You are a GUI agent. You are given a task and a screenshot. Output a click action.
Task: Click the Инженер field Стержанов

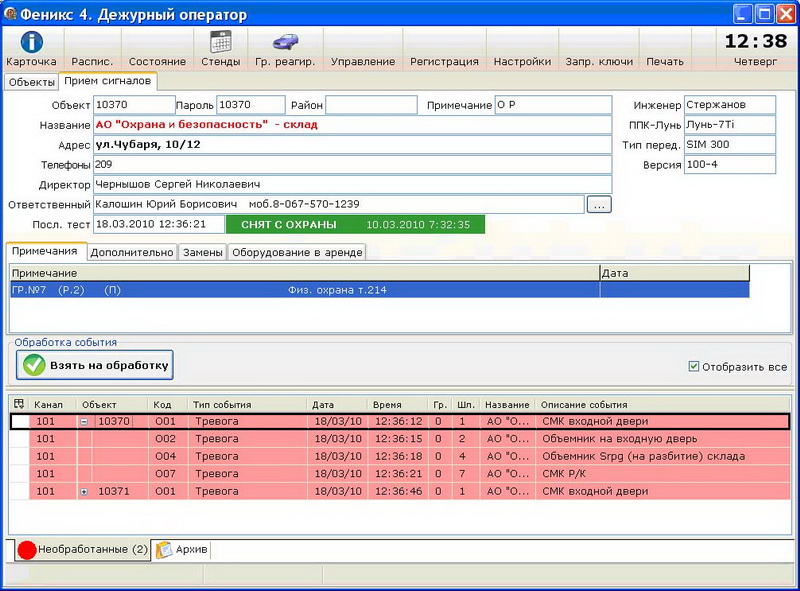(x=730, y=105)
